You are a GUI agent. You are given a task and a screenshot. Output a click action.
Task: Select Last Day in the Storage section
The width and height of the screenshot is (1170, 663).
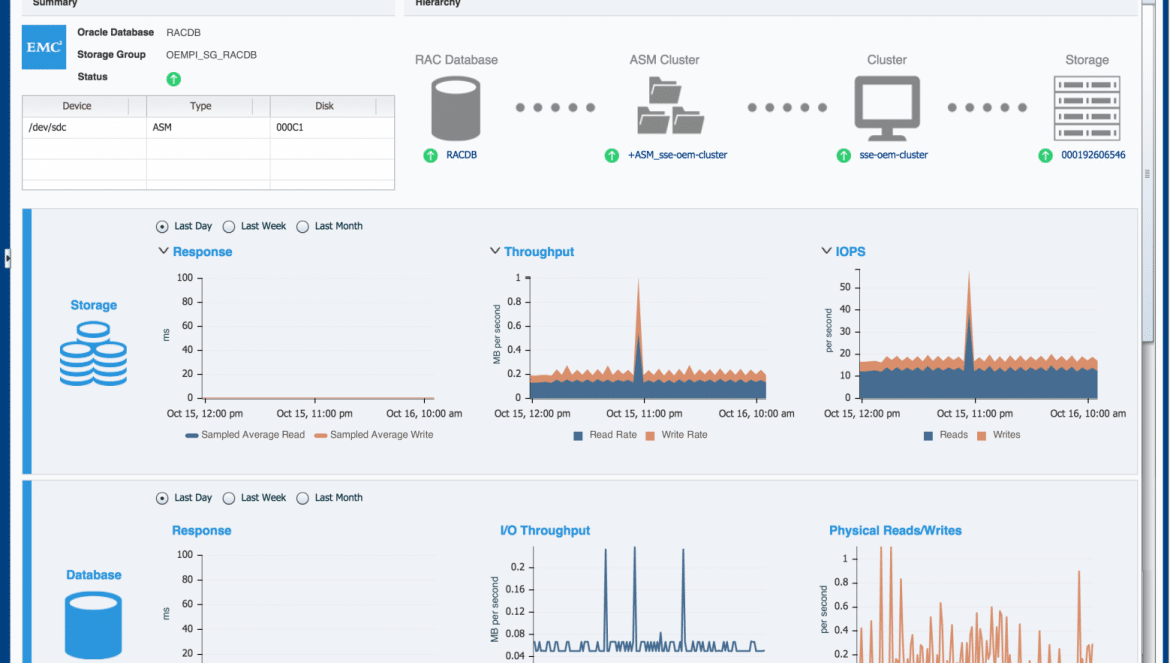tap(162, 227)
